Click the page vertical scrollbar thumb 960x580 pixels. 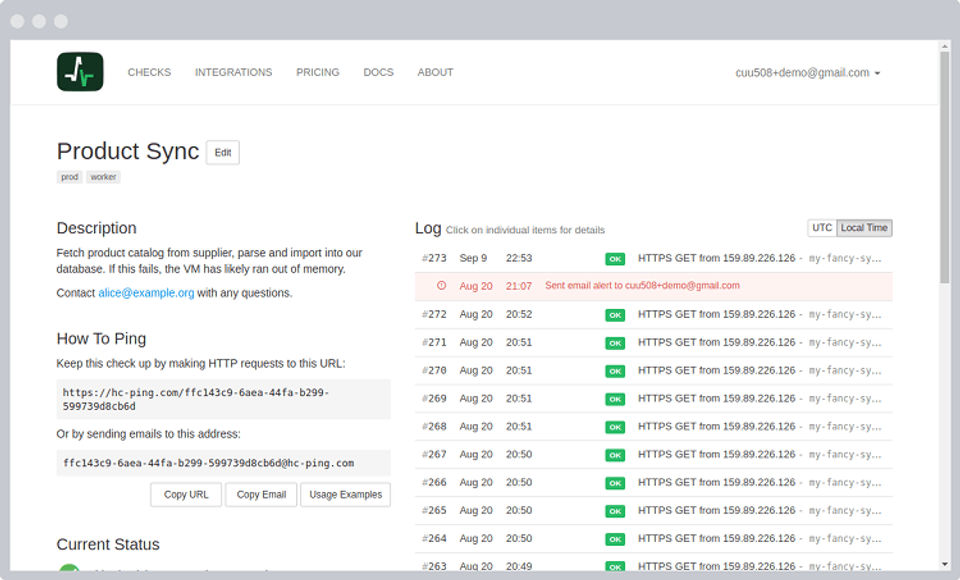[x=945, y=167]
